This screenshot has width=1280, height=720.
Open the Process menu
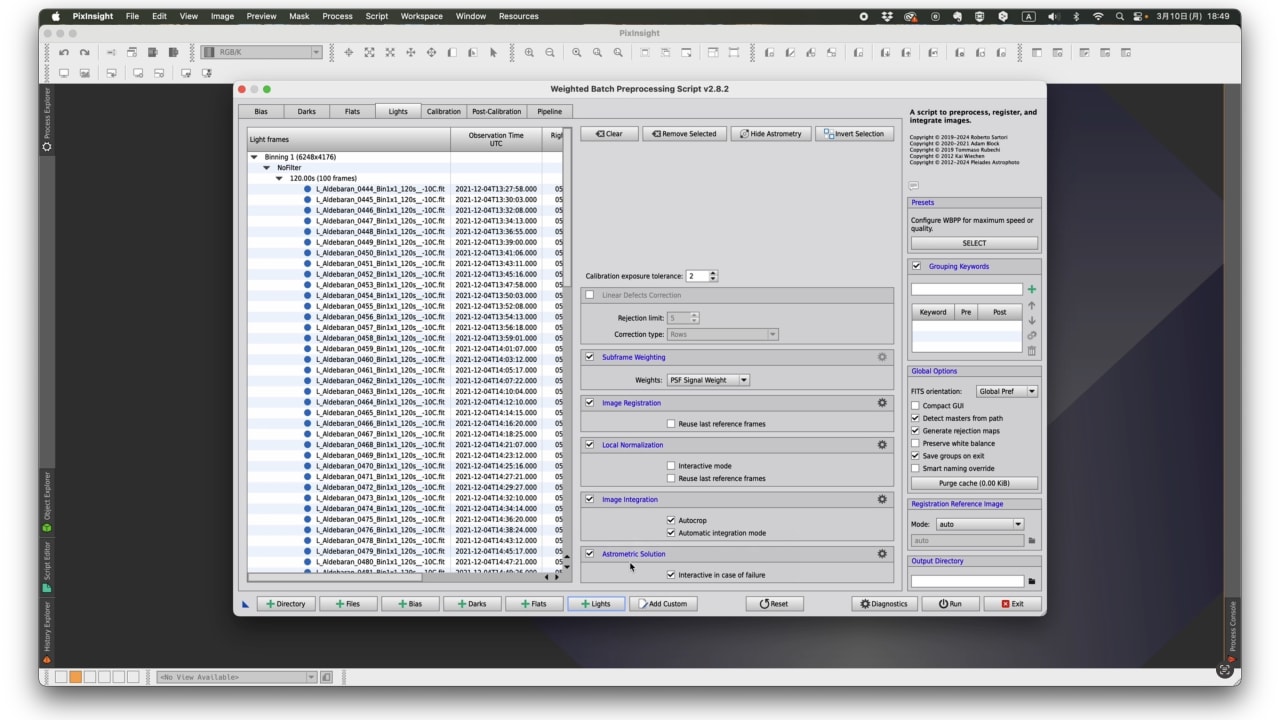click(337, 16)
